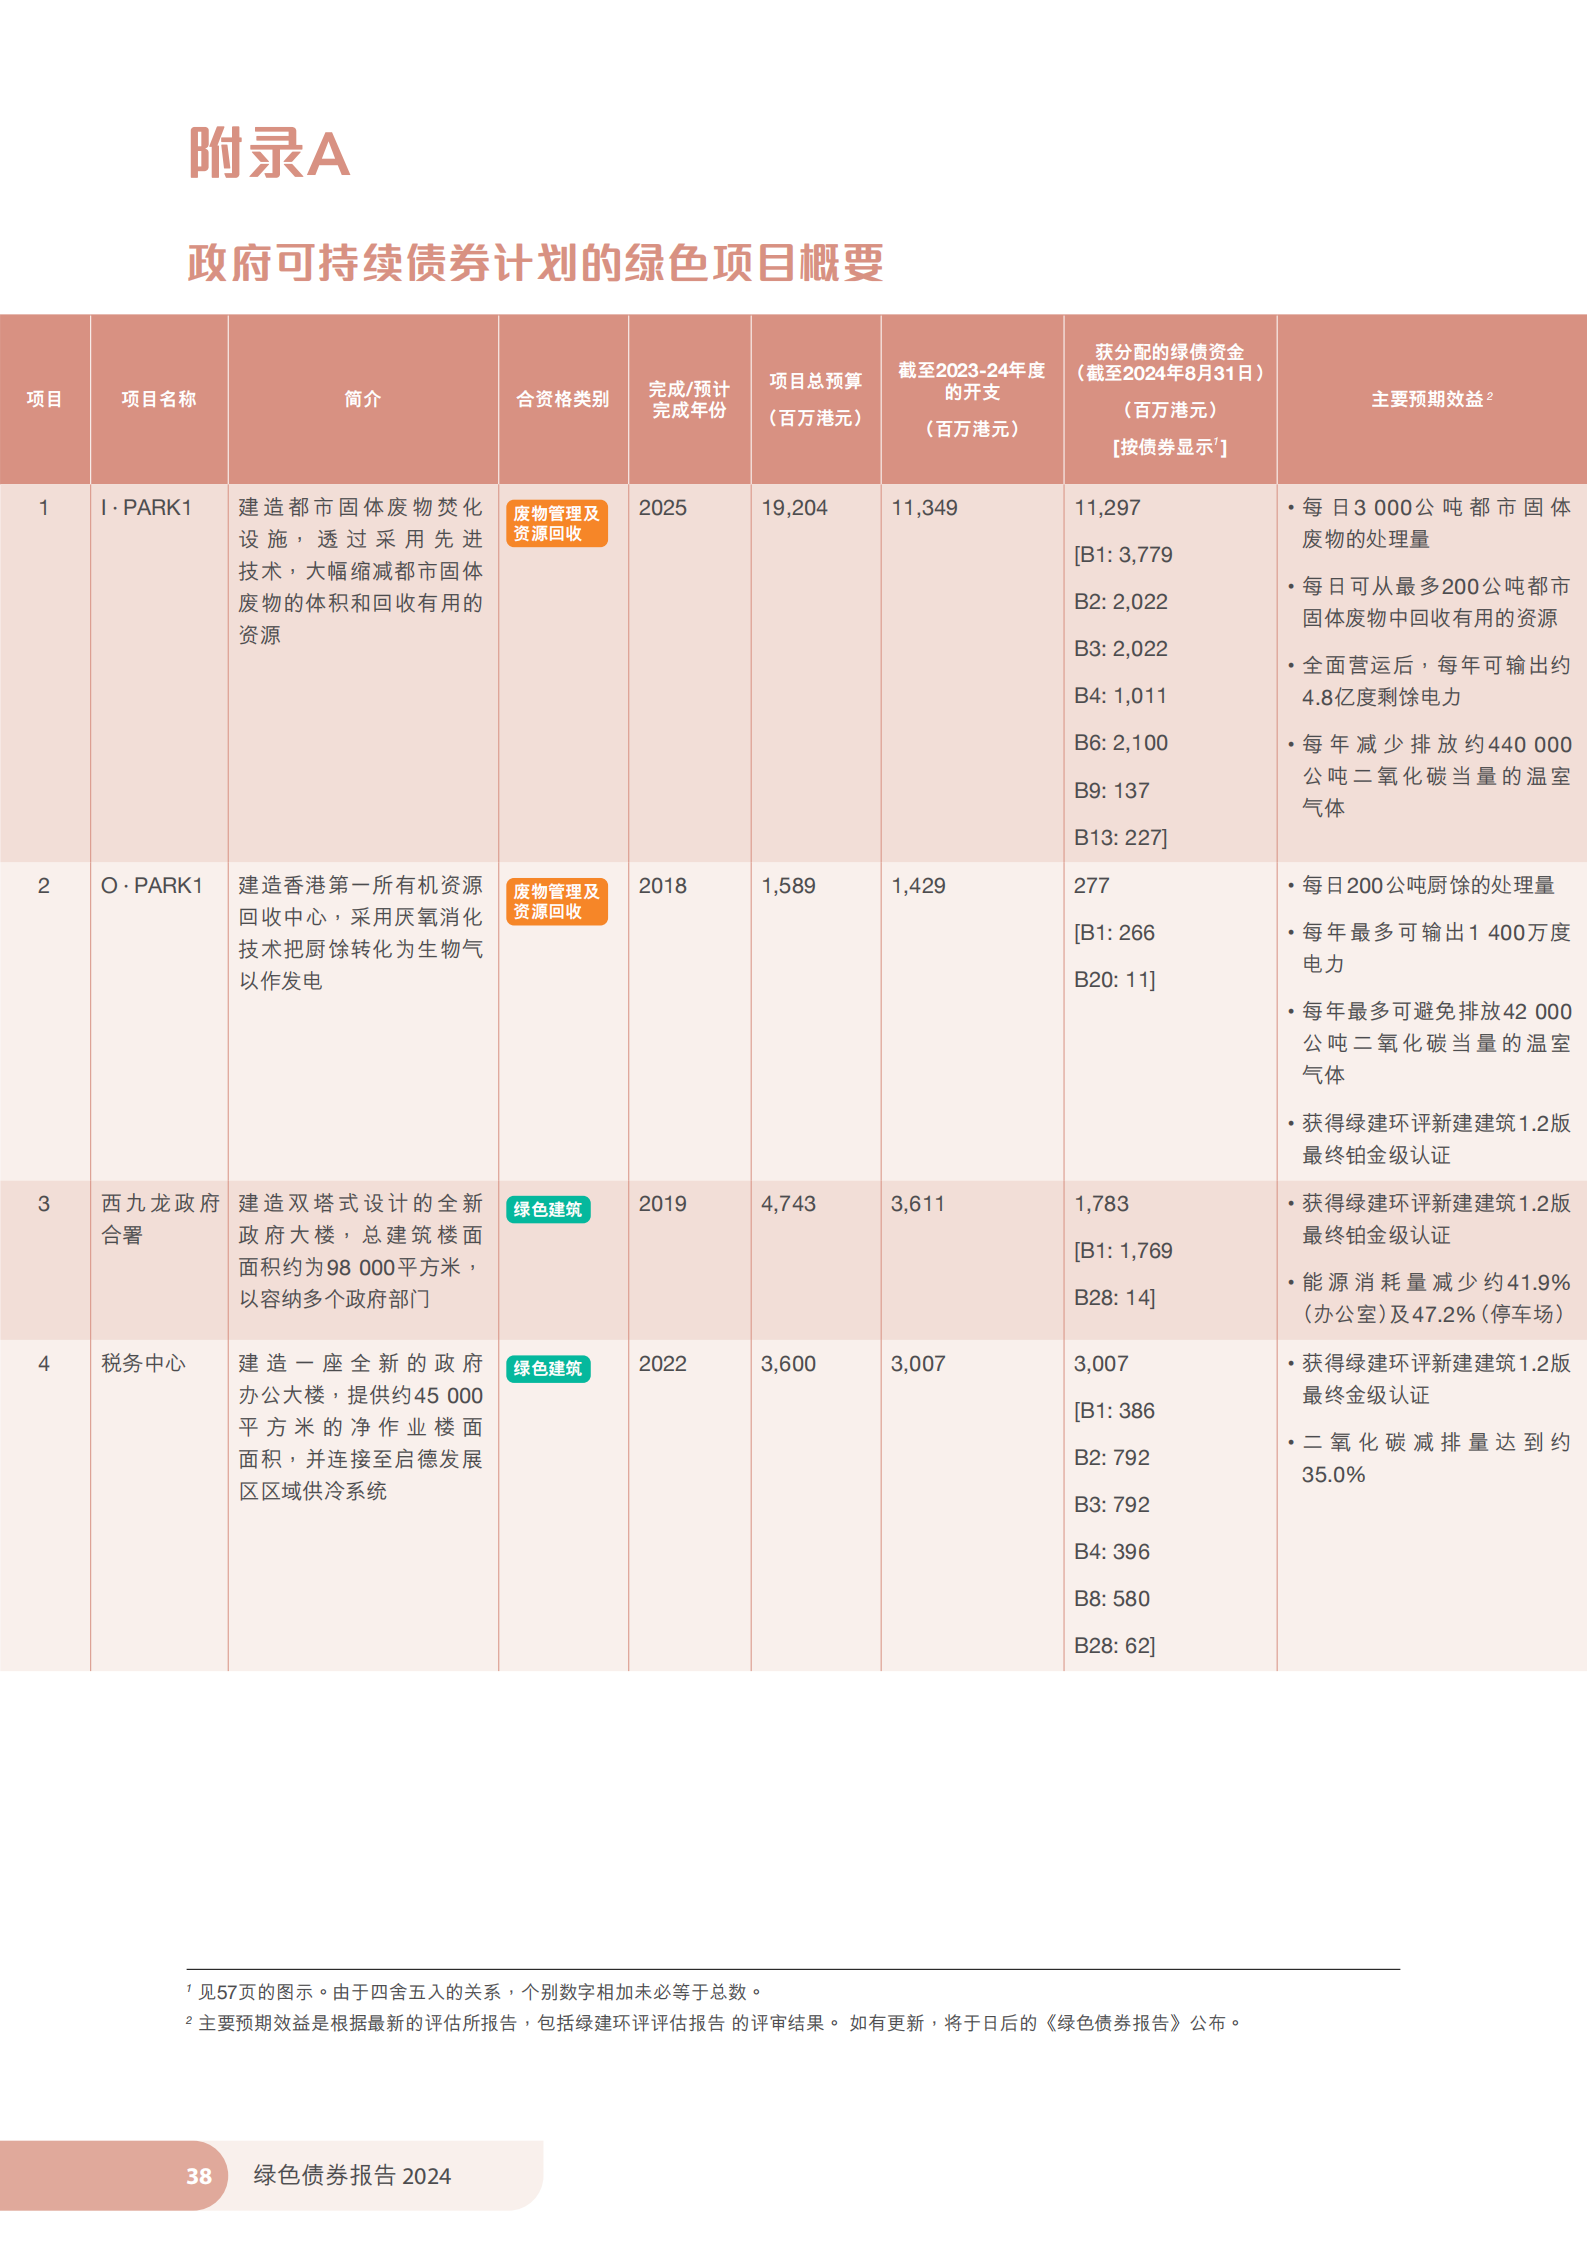Click the bond entry B1: 3,779
Image resolution: width=1587 pixels, height=2245 pixels.
pyautogui.click(x=1124, y=554)
